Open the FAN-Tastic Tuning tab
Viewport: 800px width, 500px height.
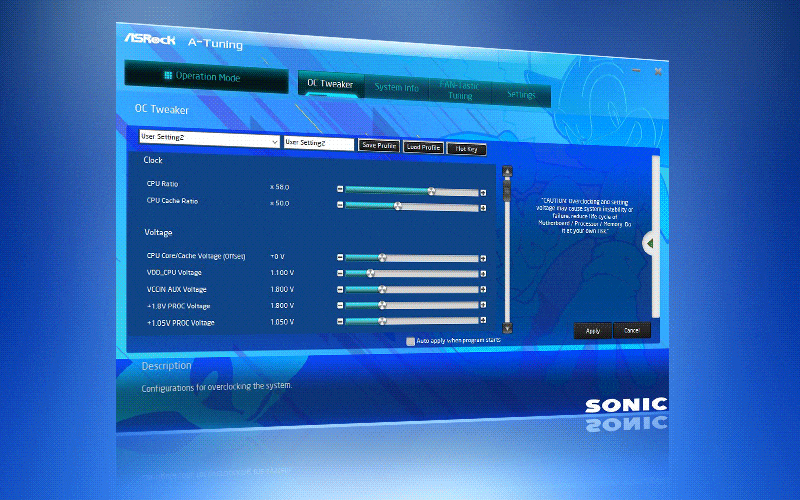click(460, 91)
